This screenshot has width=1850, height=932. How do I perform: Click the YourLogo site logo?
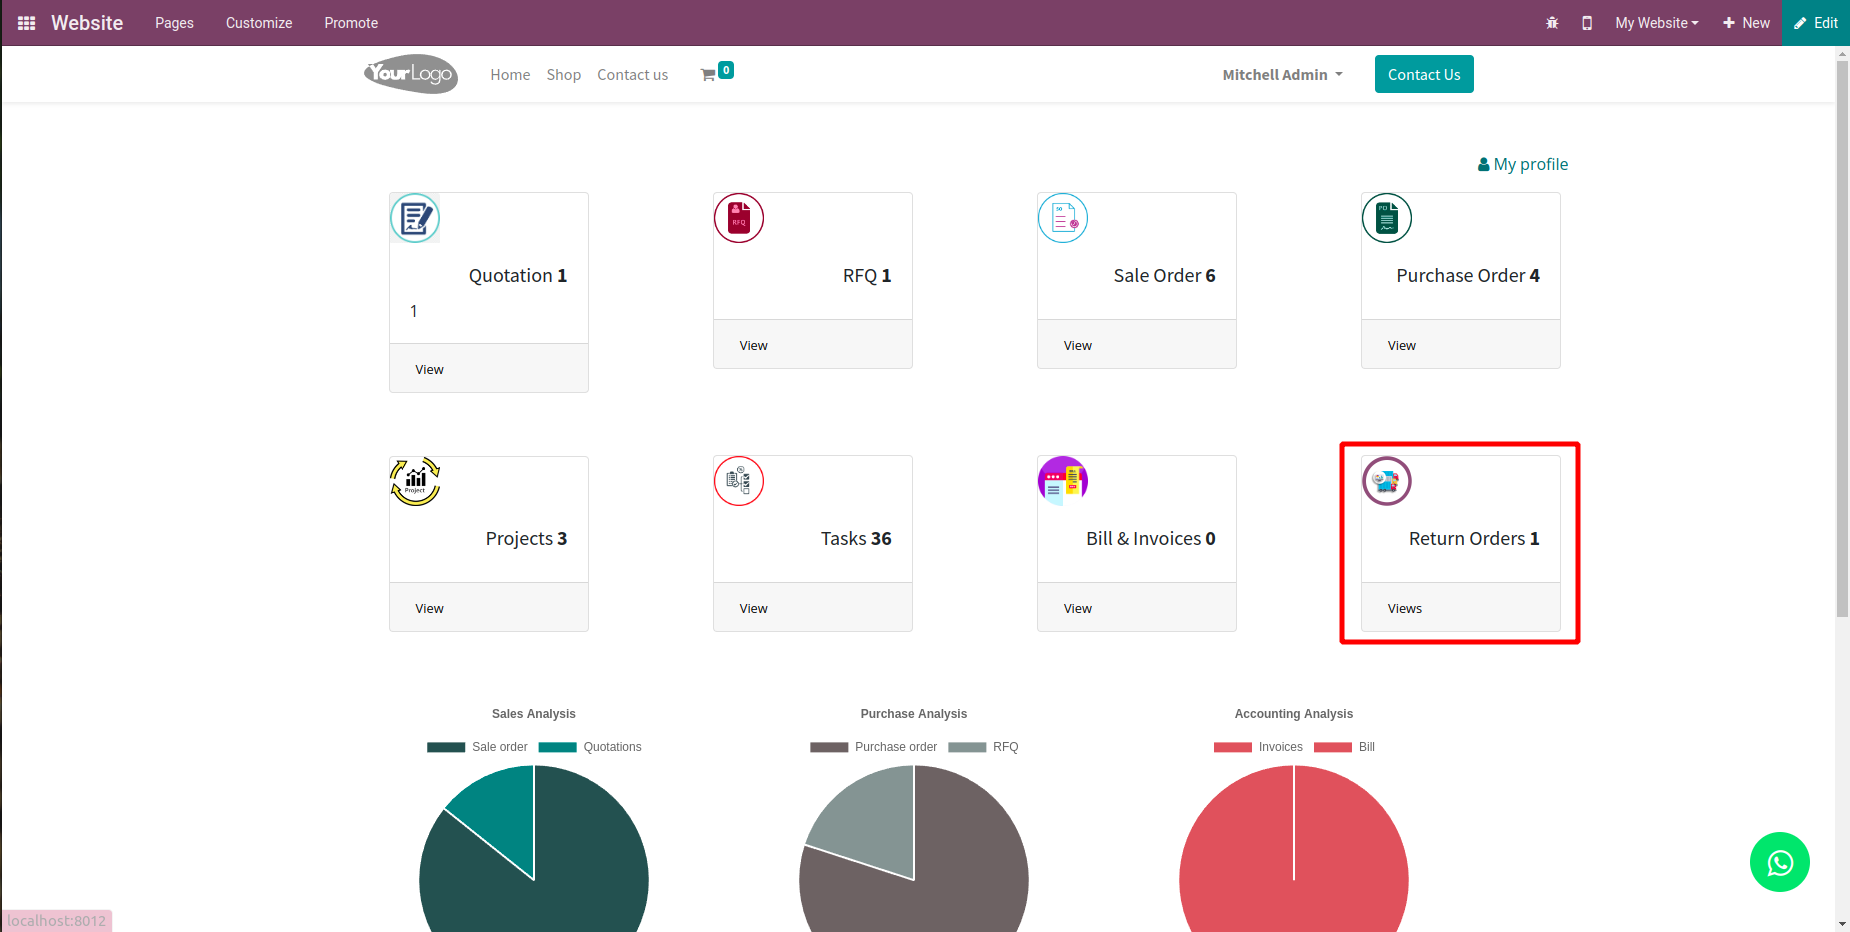[x=411, y=74]
